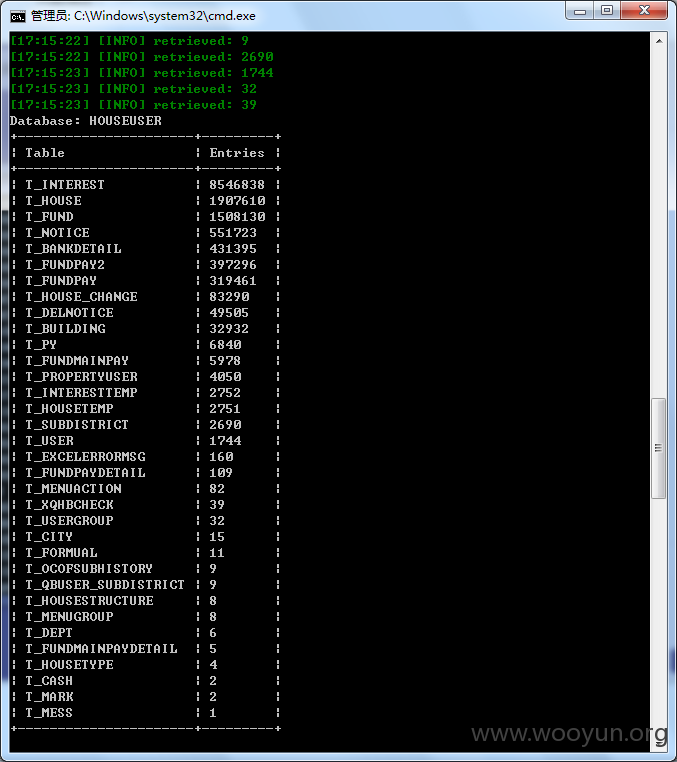
Task: Close the cmd.exe window
Action: pos(644,11)
